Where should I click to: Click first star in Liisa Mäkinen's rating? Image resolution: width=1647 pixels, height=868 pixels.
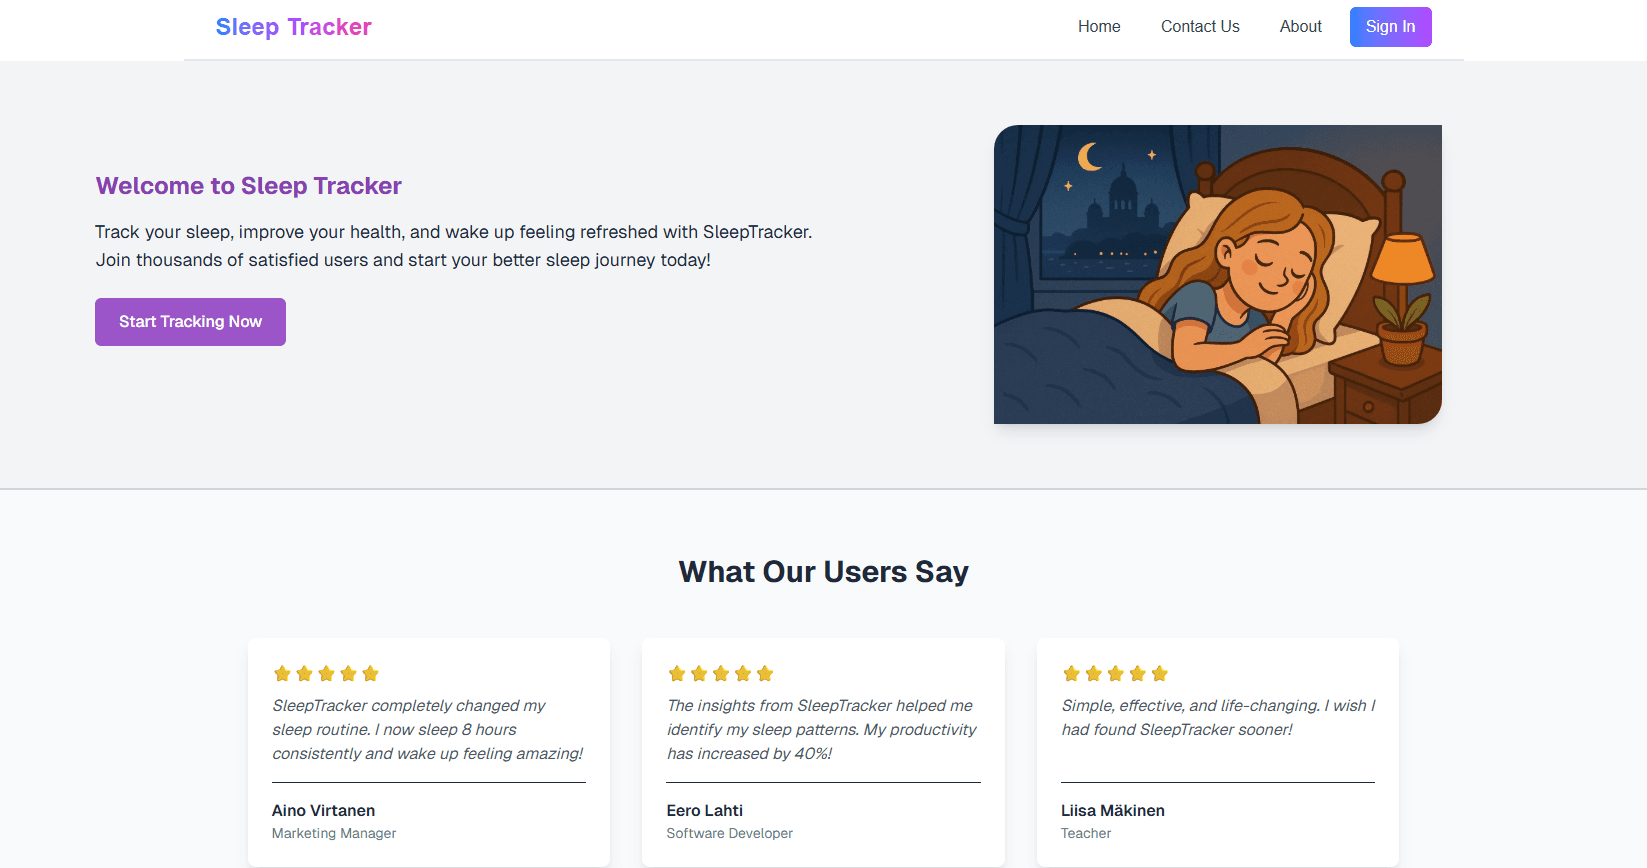coord(1071,674)
